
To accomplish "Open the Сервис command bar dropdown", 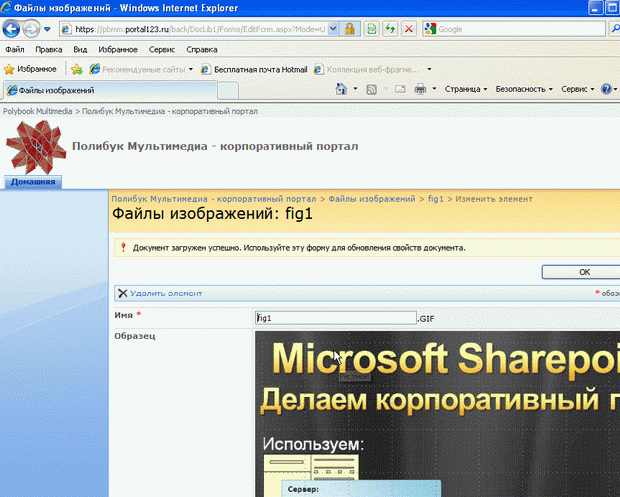I will pyautogui.click(x=576, y=89).
